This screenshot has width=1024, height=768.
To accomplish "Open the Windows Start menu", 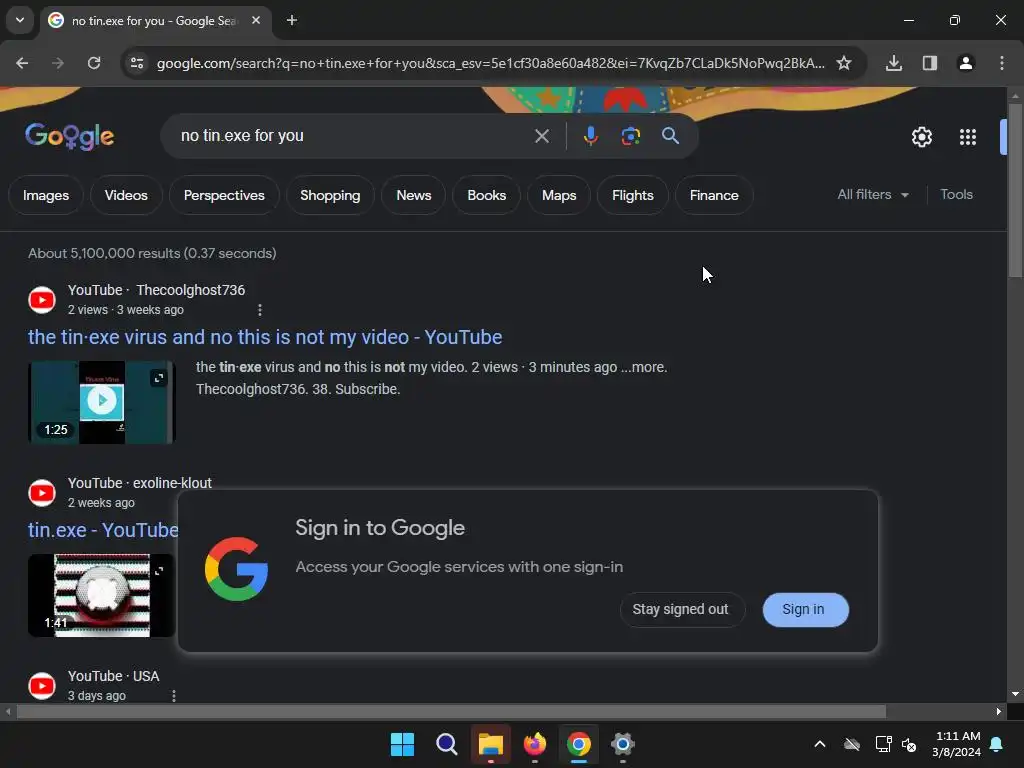I will tap(402, 744).
